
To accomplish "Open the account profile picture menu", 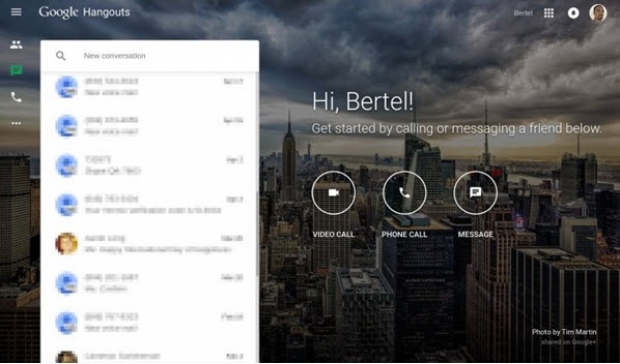I will pos(598,13).
